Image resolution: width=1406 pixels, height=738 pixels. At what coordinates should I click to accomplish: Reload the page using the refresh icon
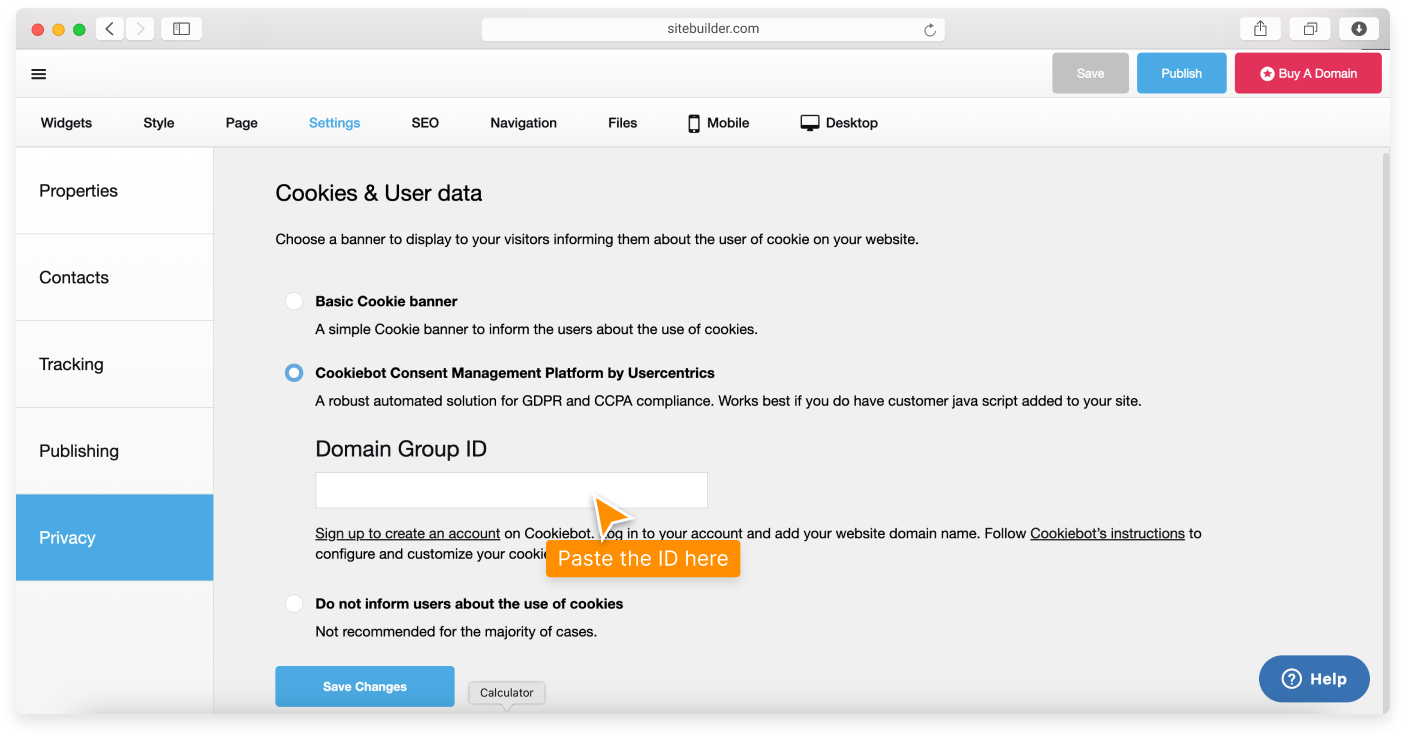929,30
